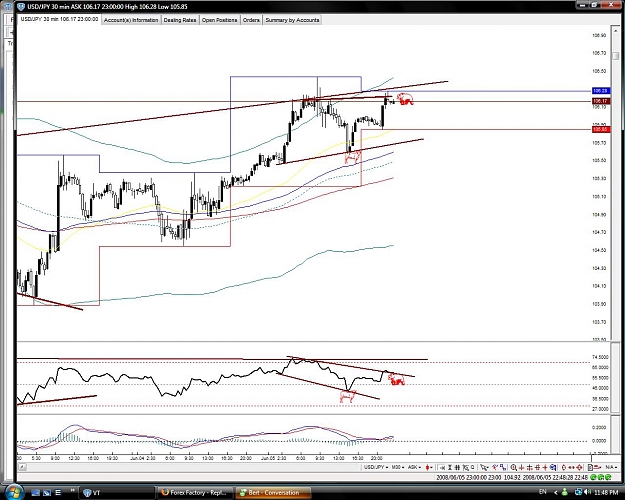Click the blue linked-squares icon
The height and width of the screenshot is (500, 625).
click(x=503, y=467)
